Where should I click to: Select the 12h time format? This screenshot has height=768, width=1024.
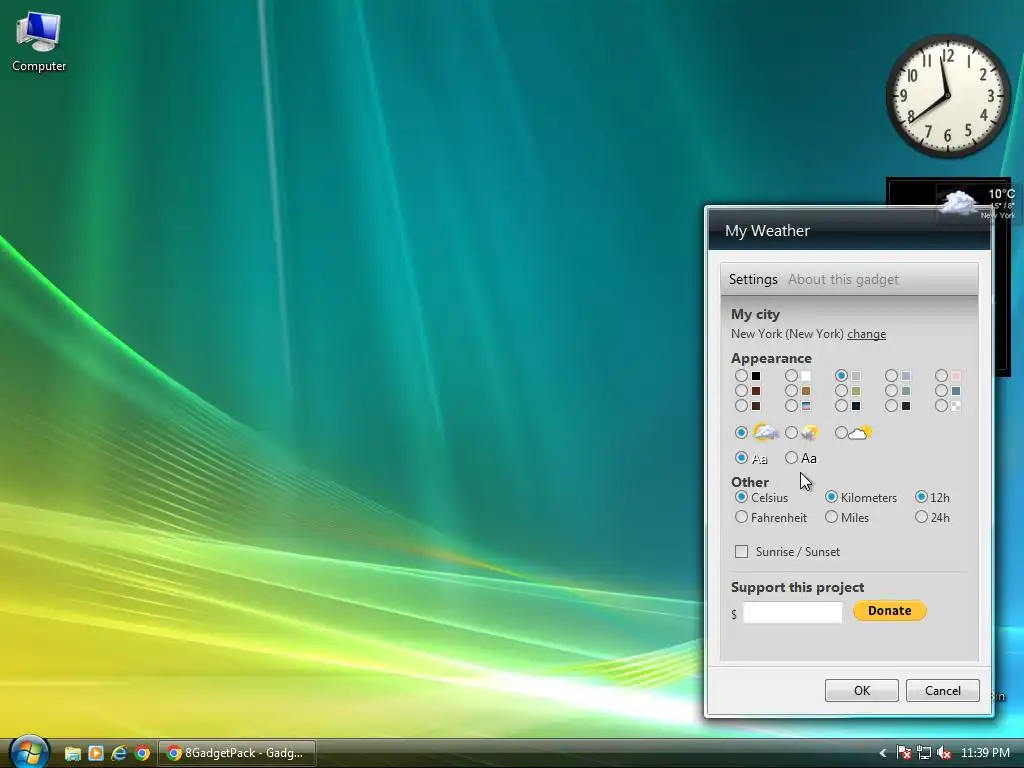[921, 497]
